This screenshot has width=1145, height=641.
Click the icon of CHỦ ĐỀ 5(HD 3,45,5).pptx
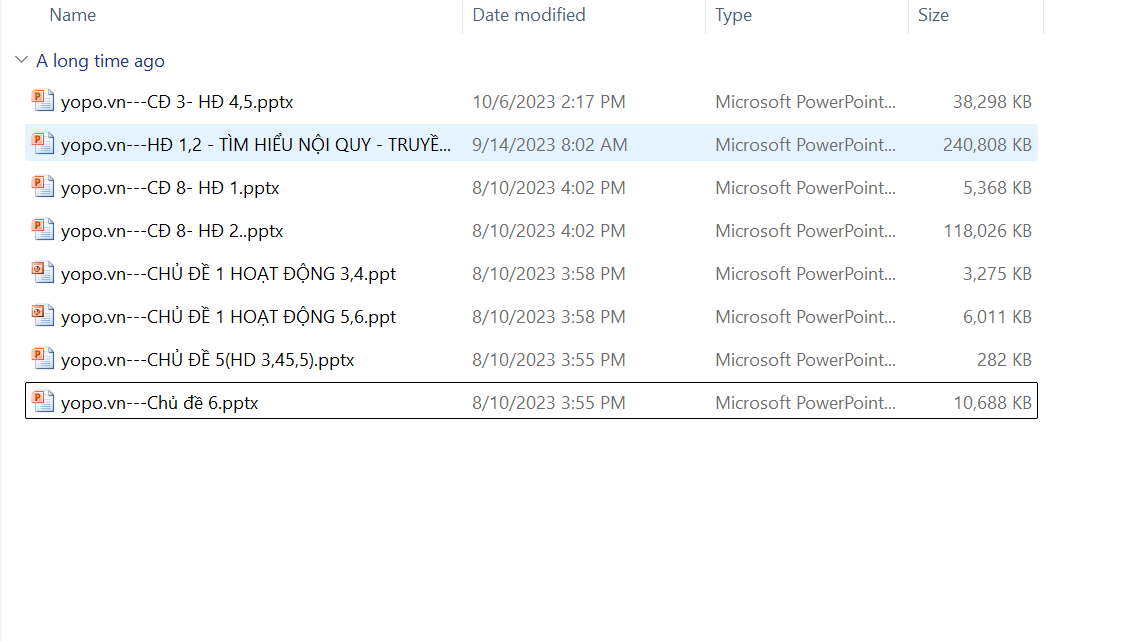tap(42, 359)
